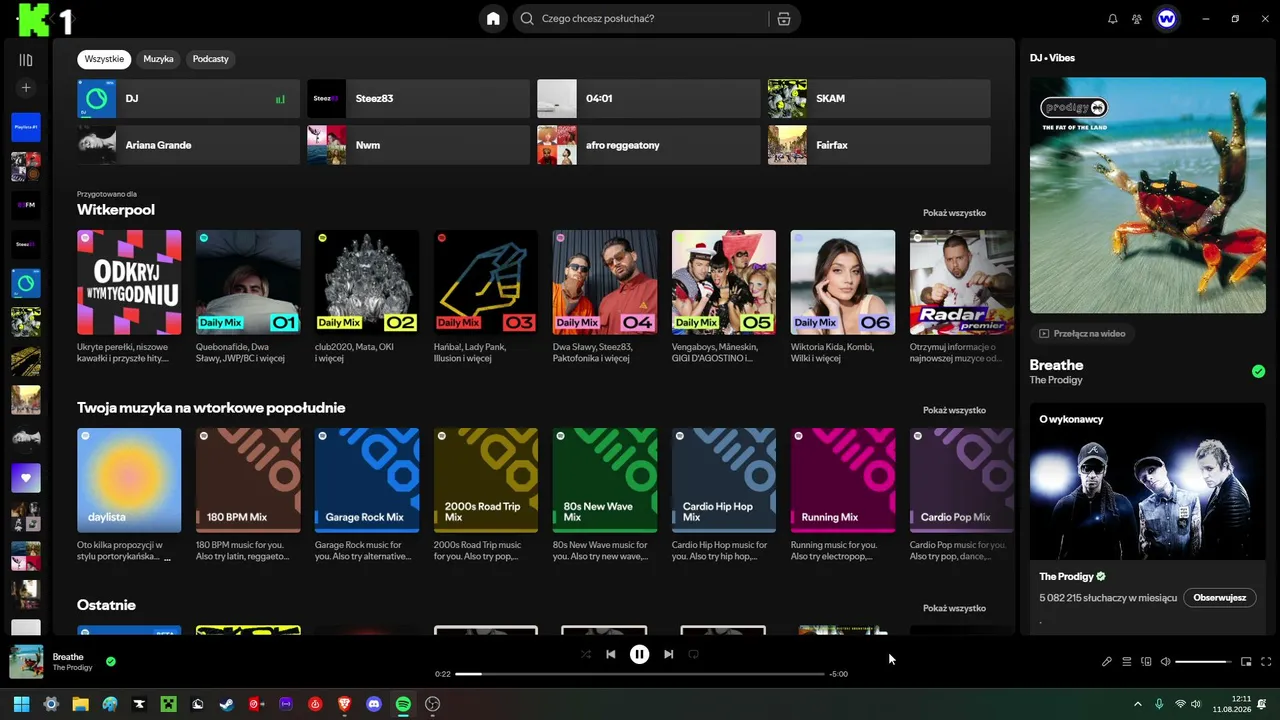The width and height of the screenshot is (1280, 720).
Task: Open the SKAM shortcut tile
Action: click(x=879, y=99)
